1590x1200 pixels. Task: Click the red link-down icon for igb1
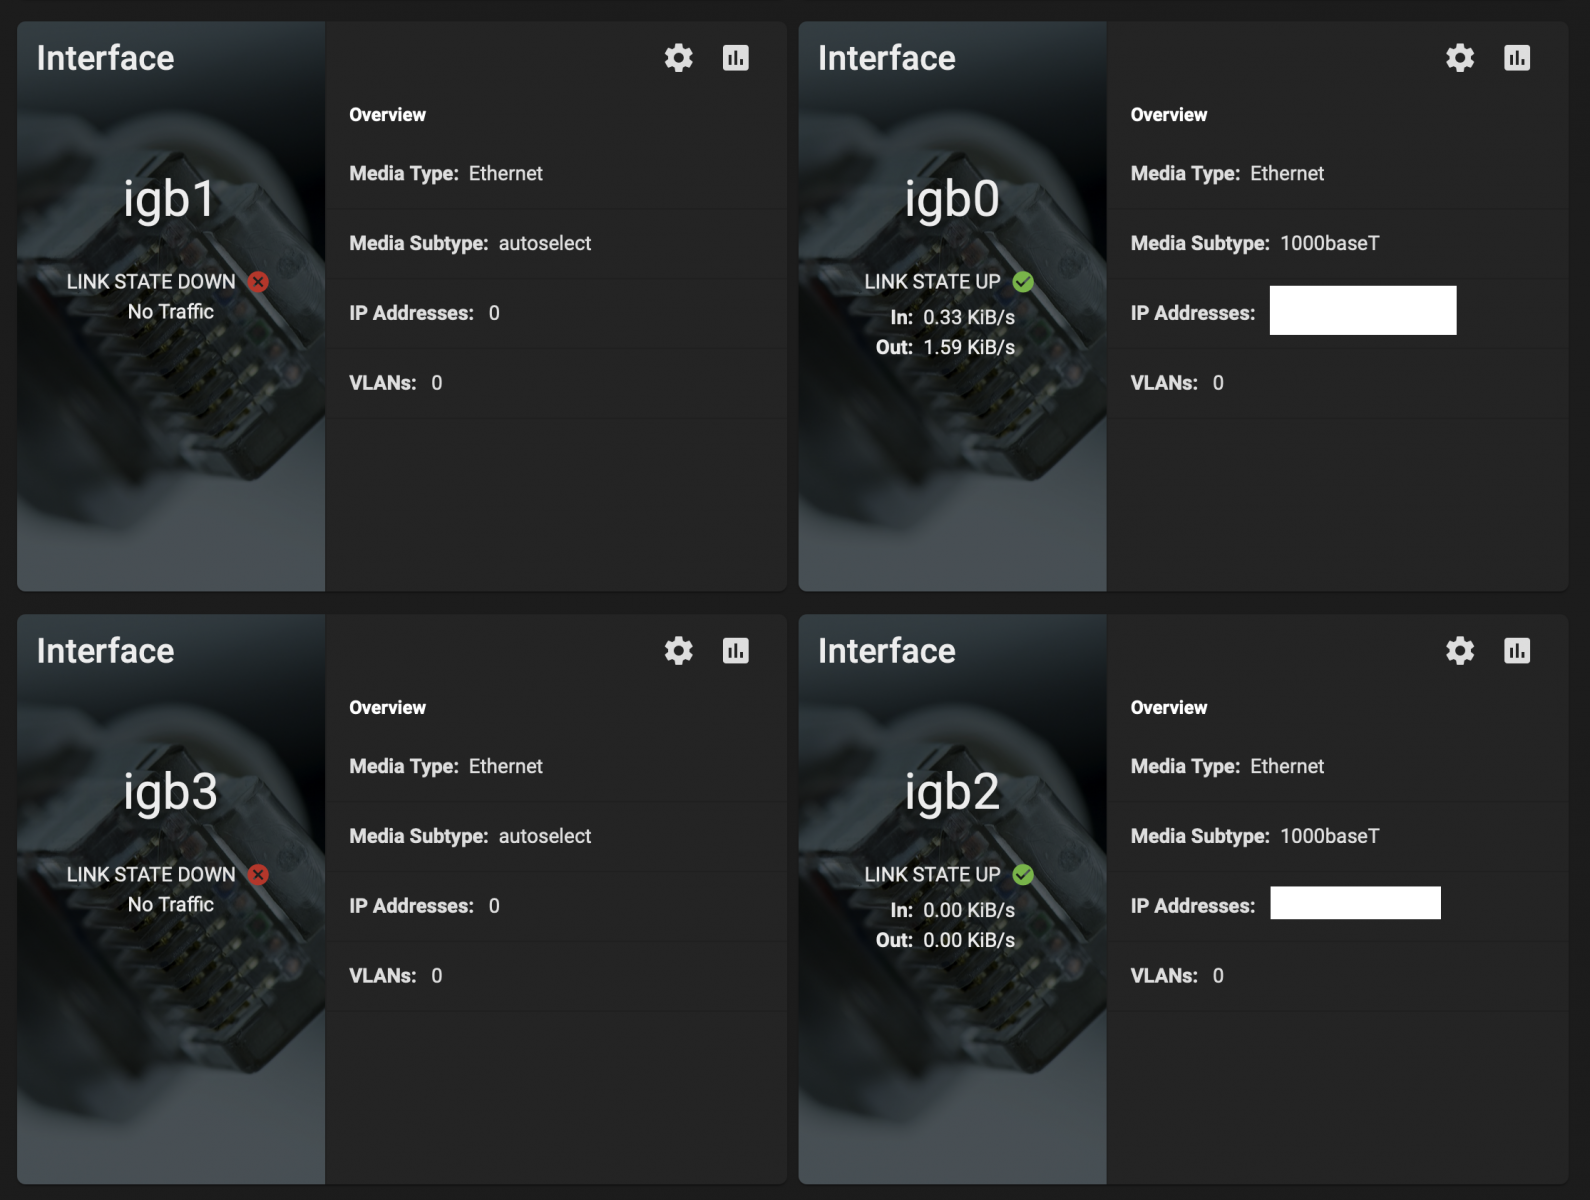259,282
